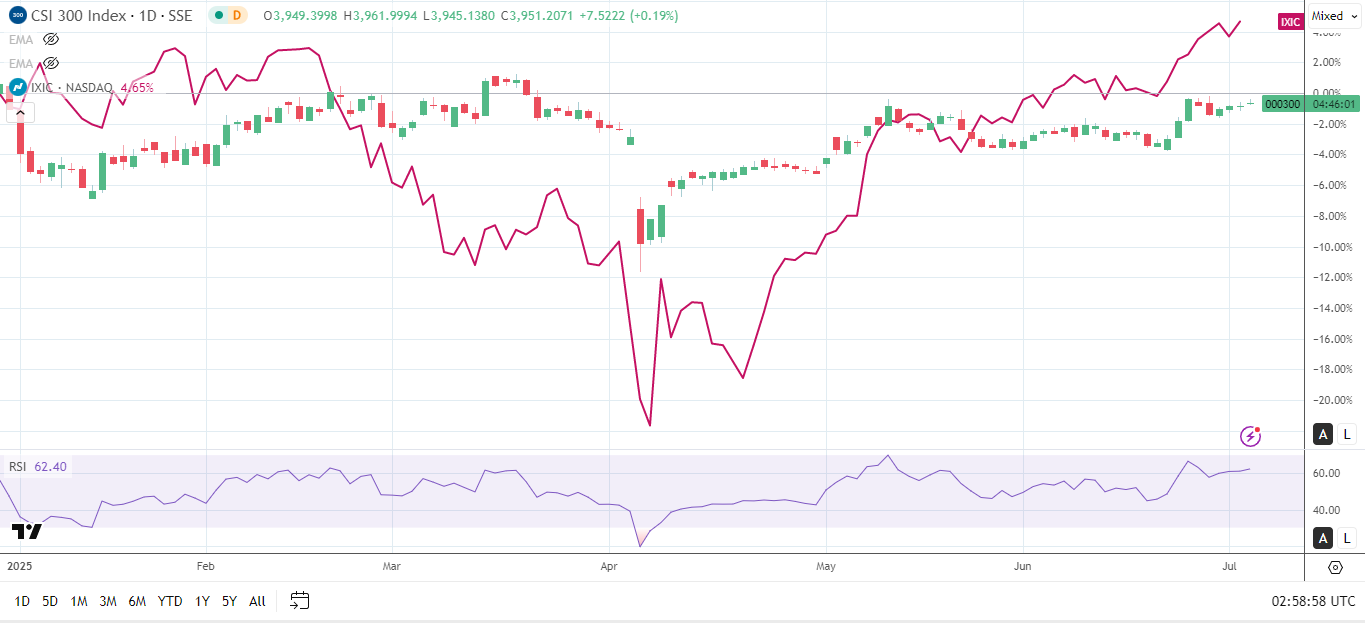Select the 6M time range
Image resolution: width=1365 pixels, height=623 pixels.
point(137,601)
